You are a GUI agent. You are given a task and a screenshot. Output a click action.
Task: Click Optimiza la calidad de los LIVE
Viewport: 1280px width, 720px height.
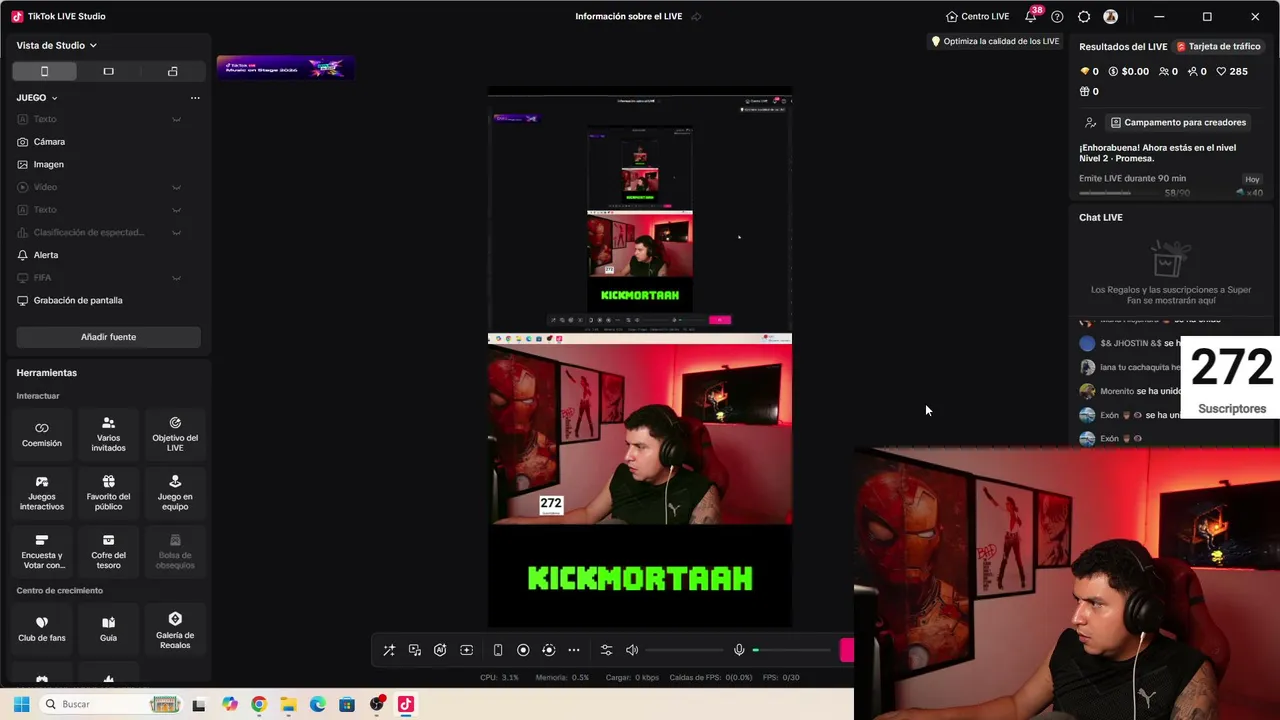995,41
